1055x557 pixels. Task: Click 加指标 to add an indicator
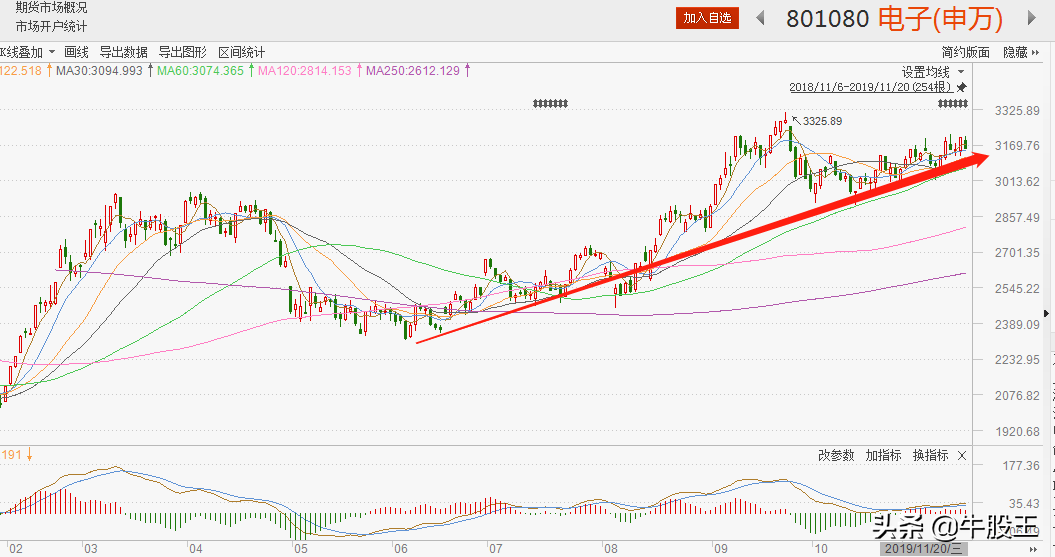point(884,456)
